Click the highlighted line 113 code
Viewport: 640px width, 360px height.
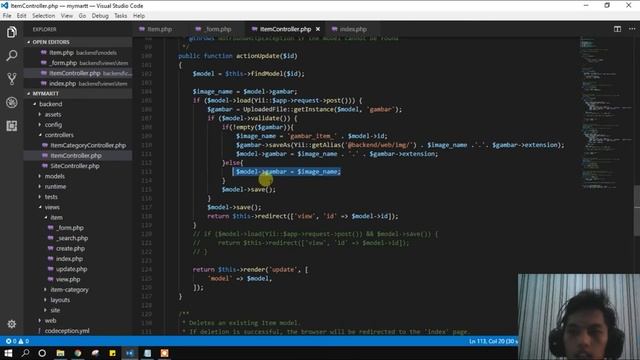287,171
